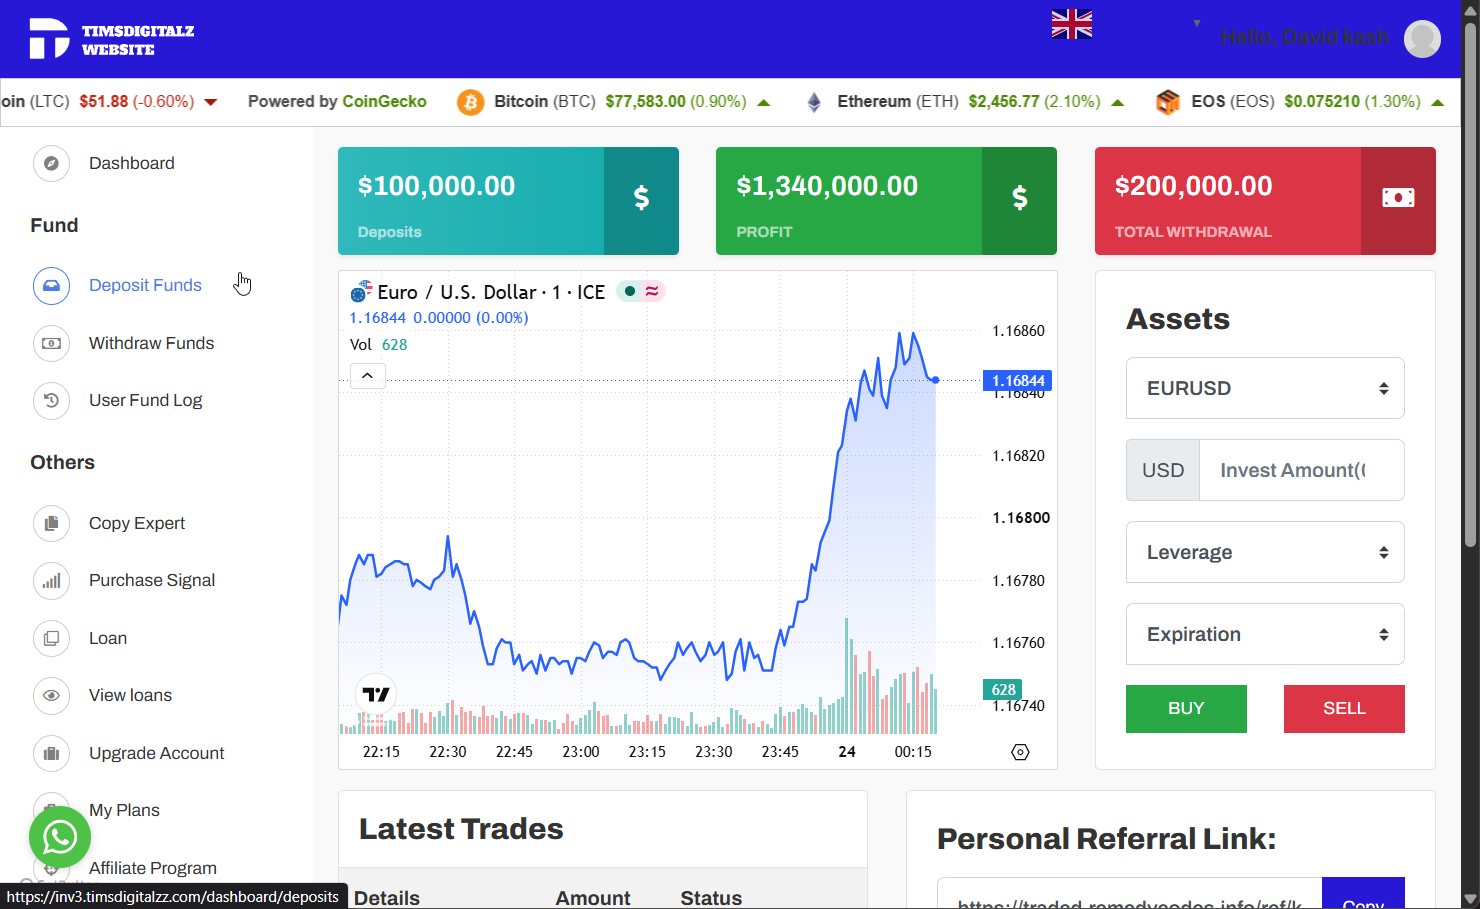Open chart settings gear icon
Screen dimensions: 1480x909
tap(1020, 752)
